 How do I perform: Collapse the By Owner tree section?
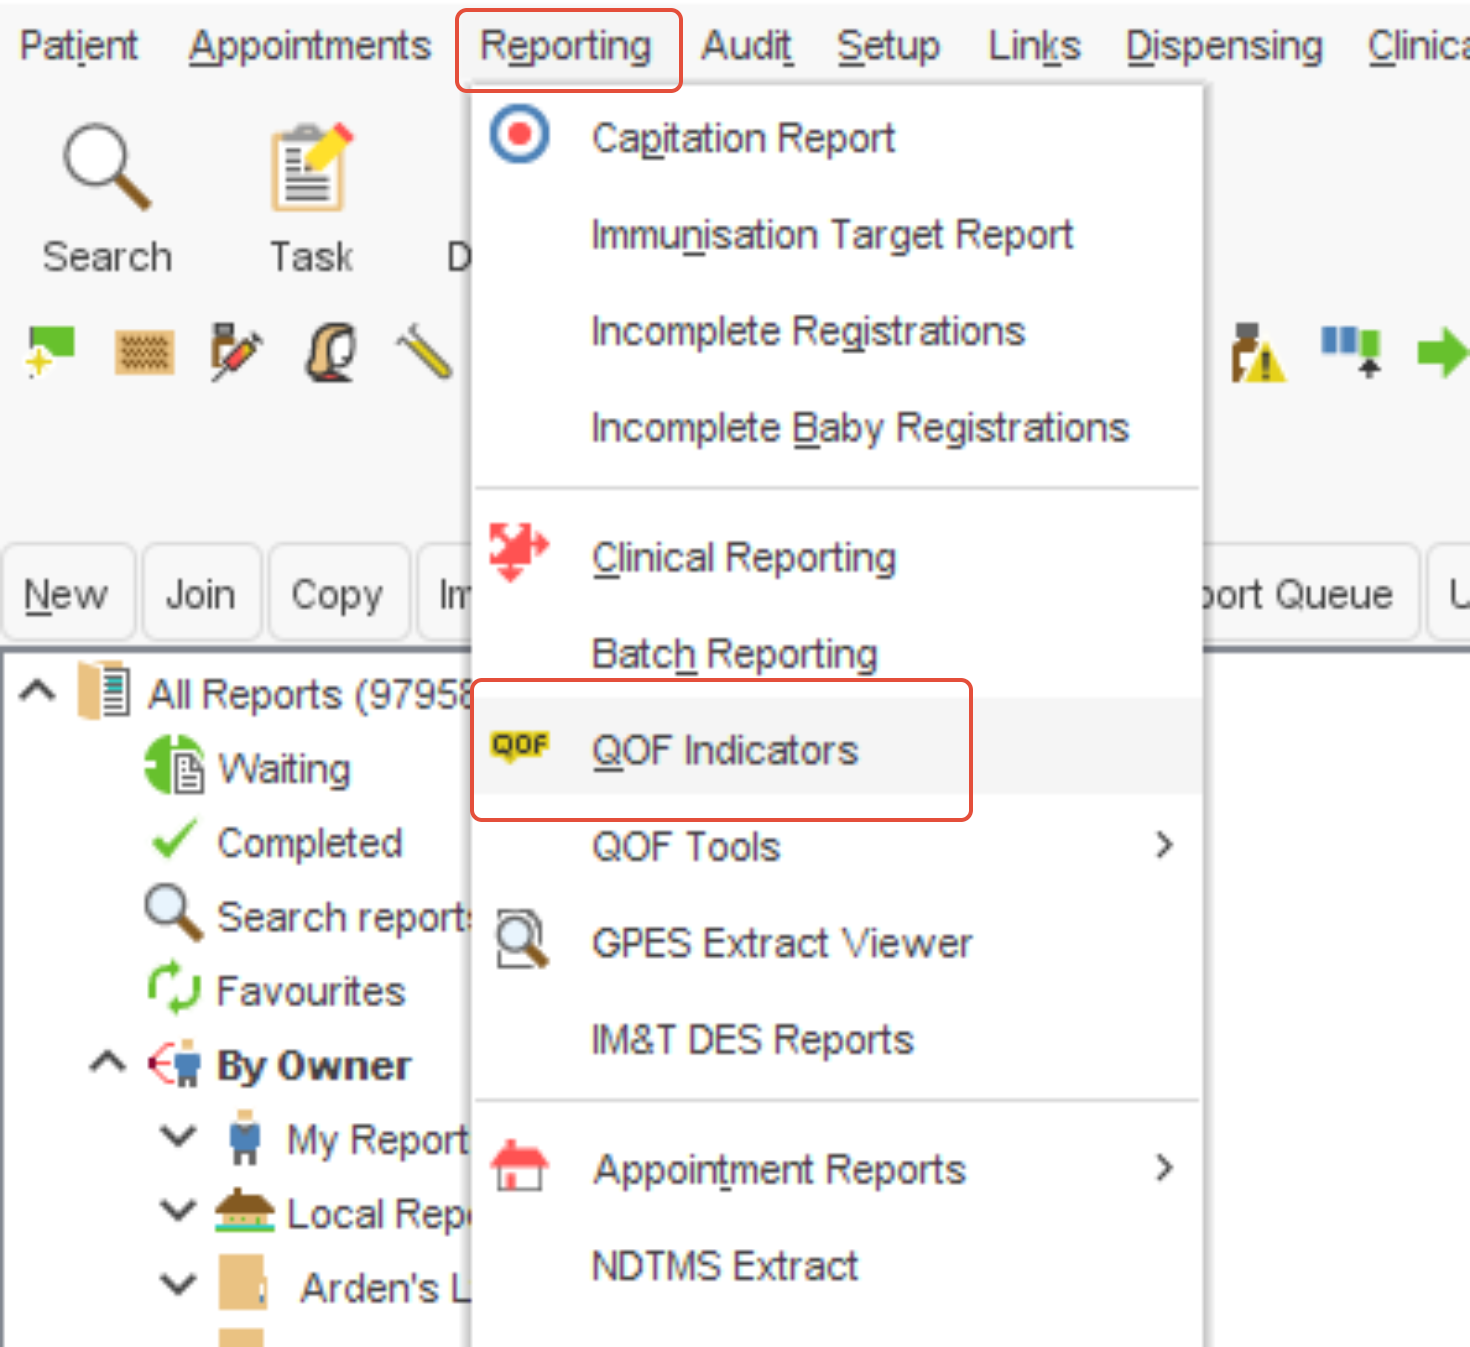tap(105, 1063)
